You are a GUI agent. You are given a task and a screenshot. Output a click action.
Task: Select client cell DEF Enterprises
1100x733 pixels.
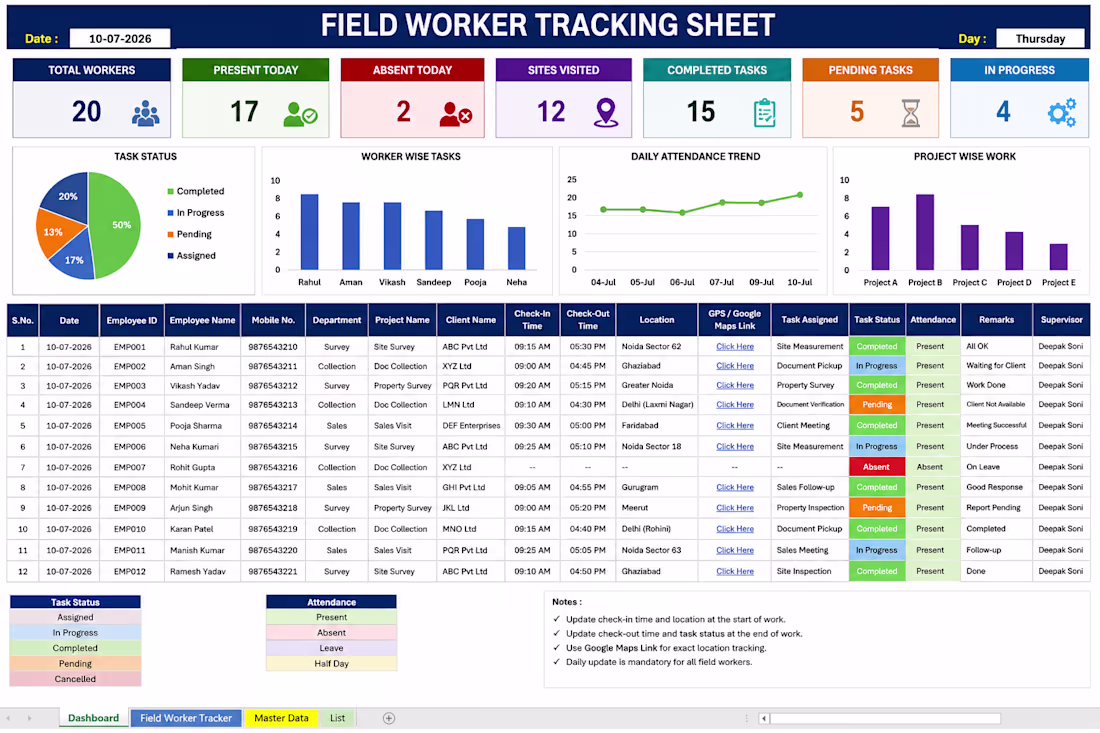pos(471,426)
